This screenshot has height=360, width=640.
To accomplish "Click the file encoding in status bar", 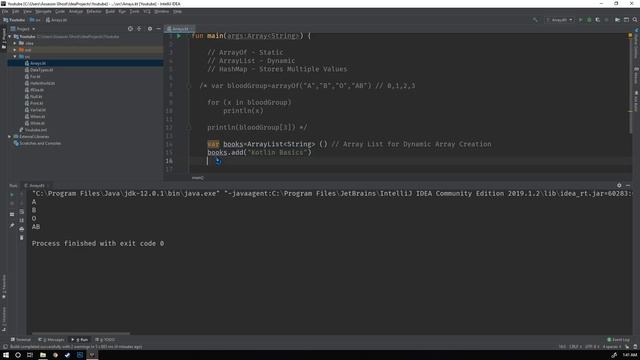I will coord(591,347).
